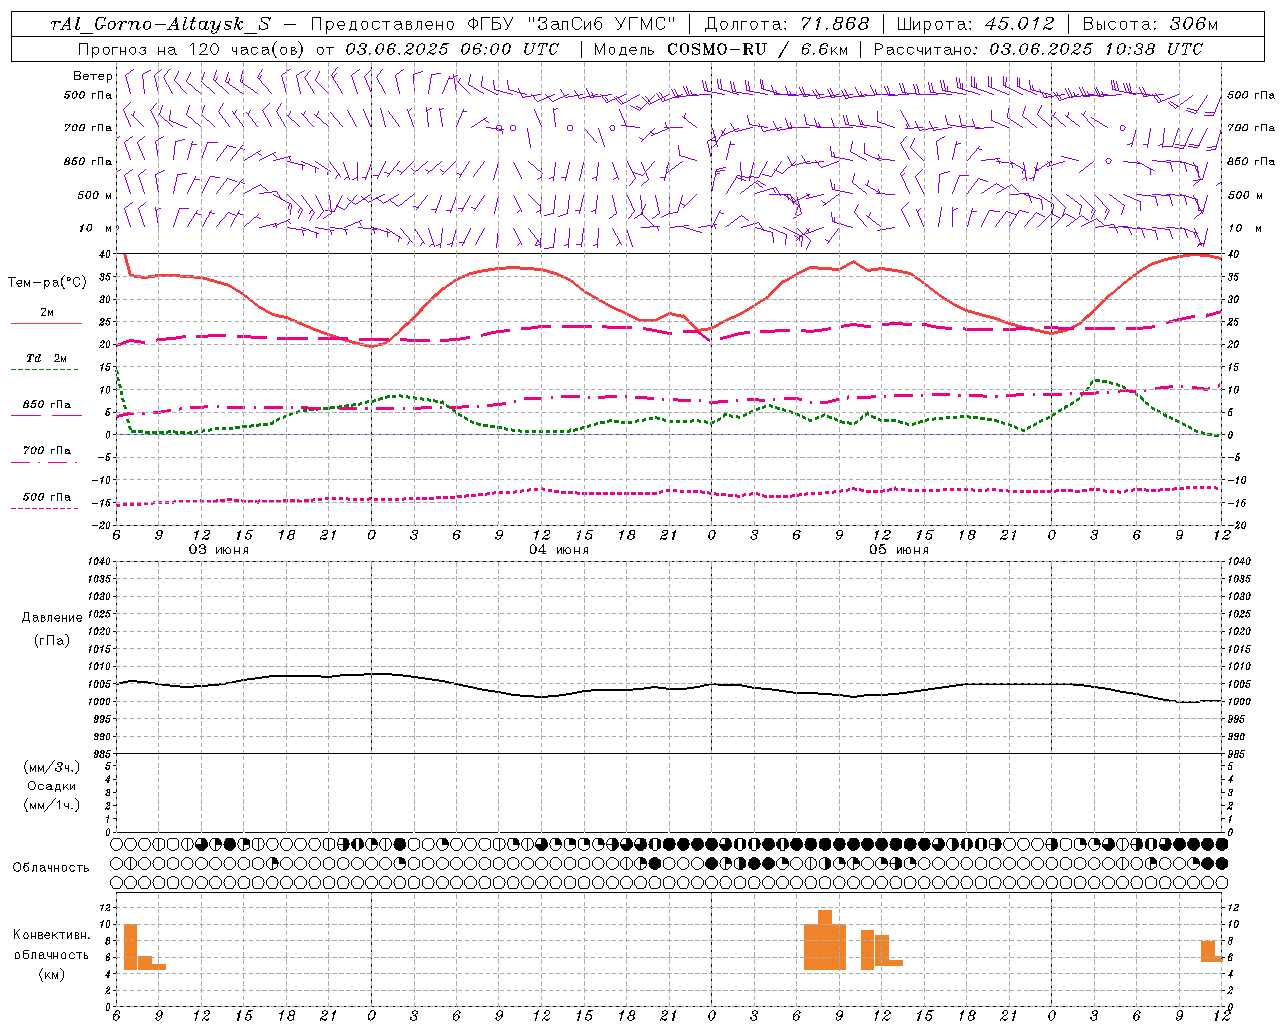Click the Облачность row label
Viewport: 1280px width, 1024px height.
tap(51, 868)
